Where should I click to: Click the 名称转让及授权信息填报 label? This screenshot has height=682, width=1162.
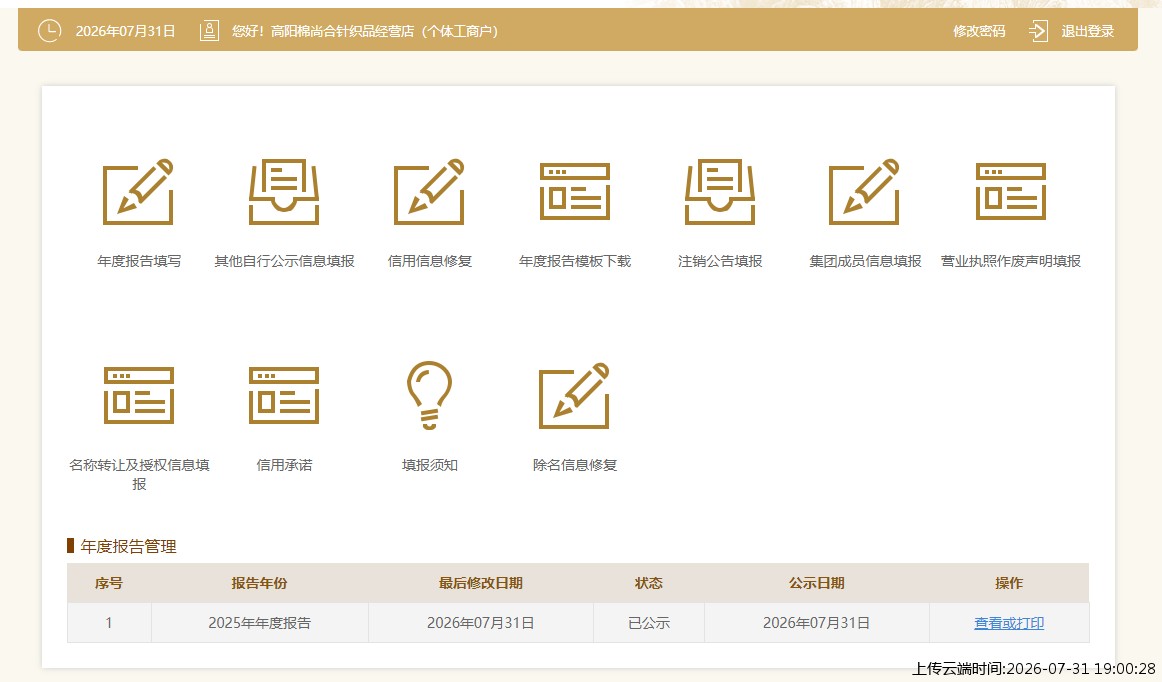click(139, 474)
